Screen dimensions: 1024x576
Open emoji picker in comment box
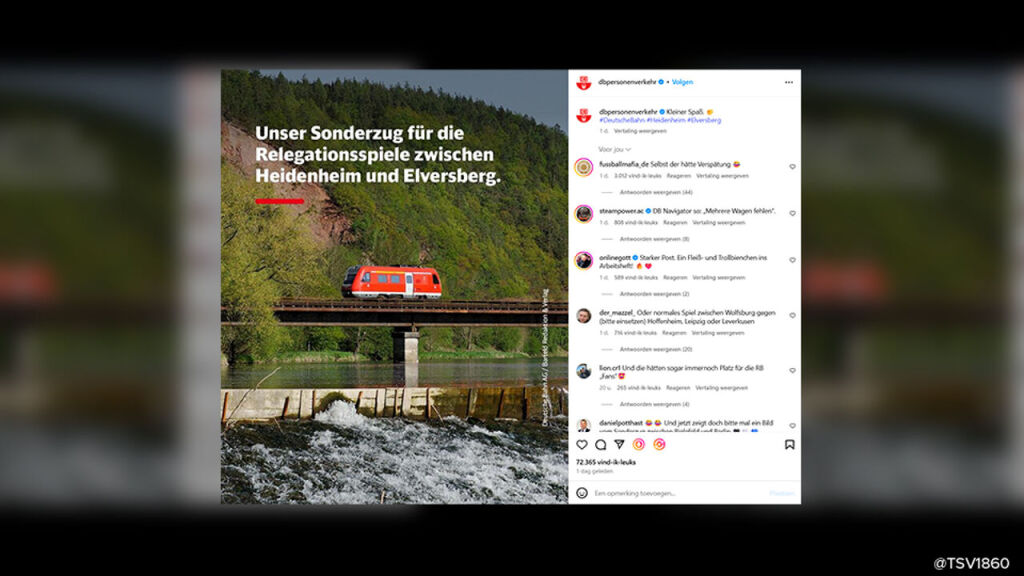tap(582, 493)
